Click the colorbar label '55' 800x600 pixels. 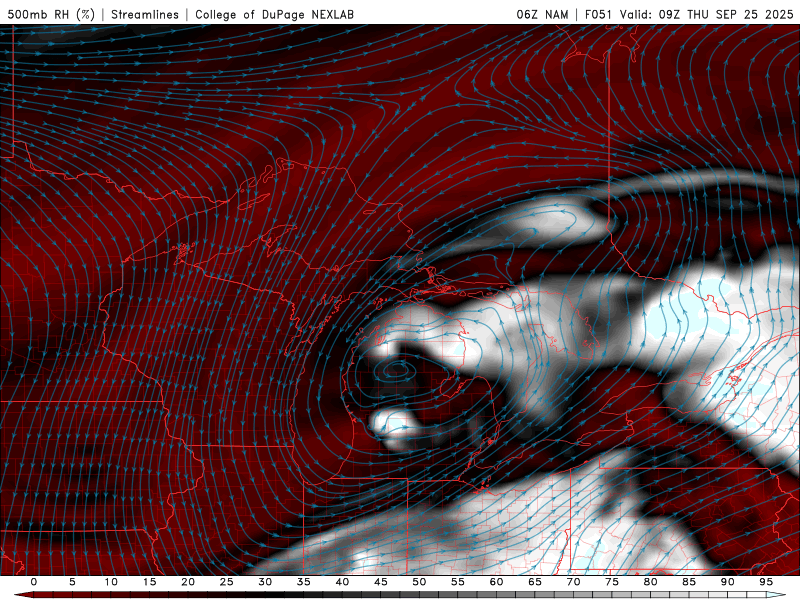(458, 582)
